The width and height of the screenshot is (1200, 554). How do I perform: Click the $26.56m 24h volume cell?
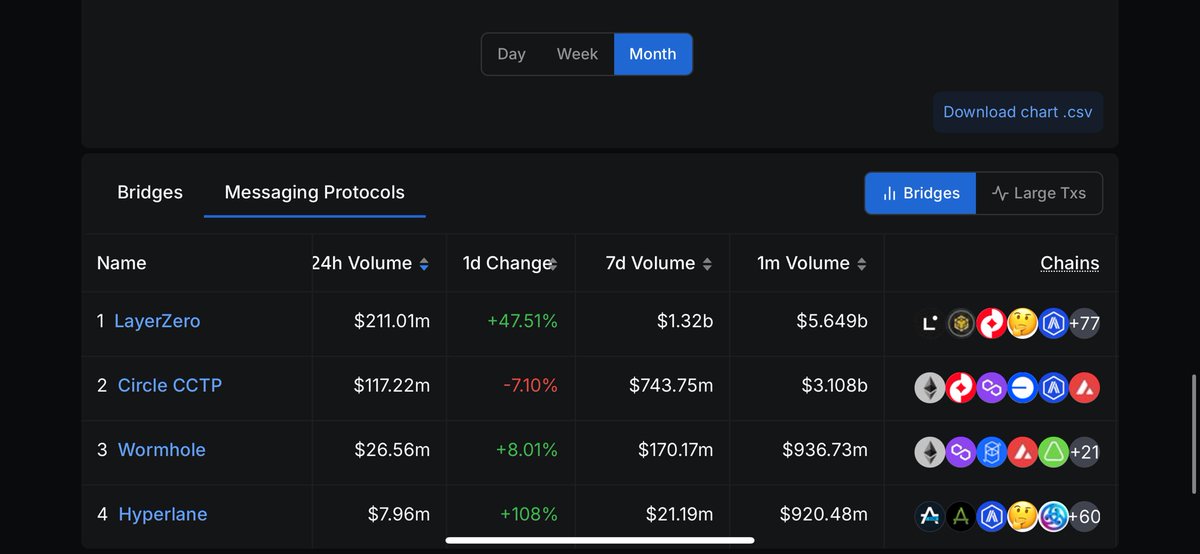(392, 450)
